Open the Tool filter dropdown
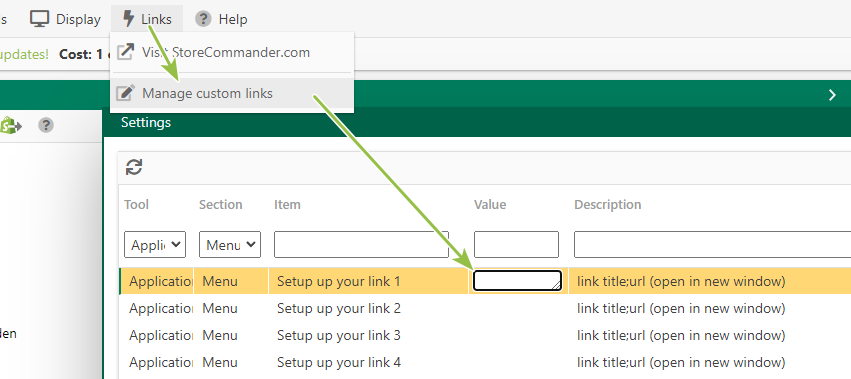The width and height of the screenshot is (851, 379). point(155,244)
